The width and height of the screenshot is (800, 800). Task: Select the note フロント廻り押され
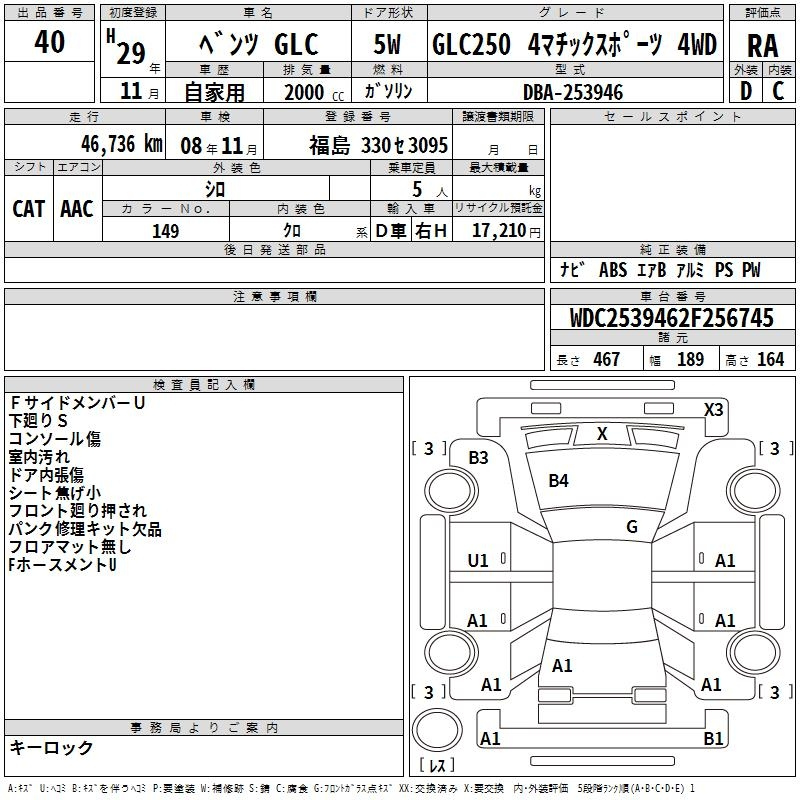tap(78, 511)
